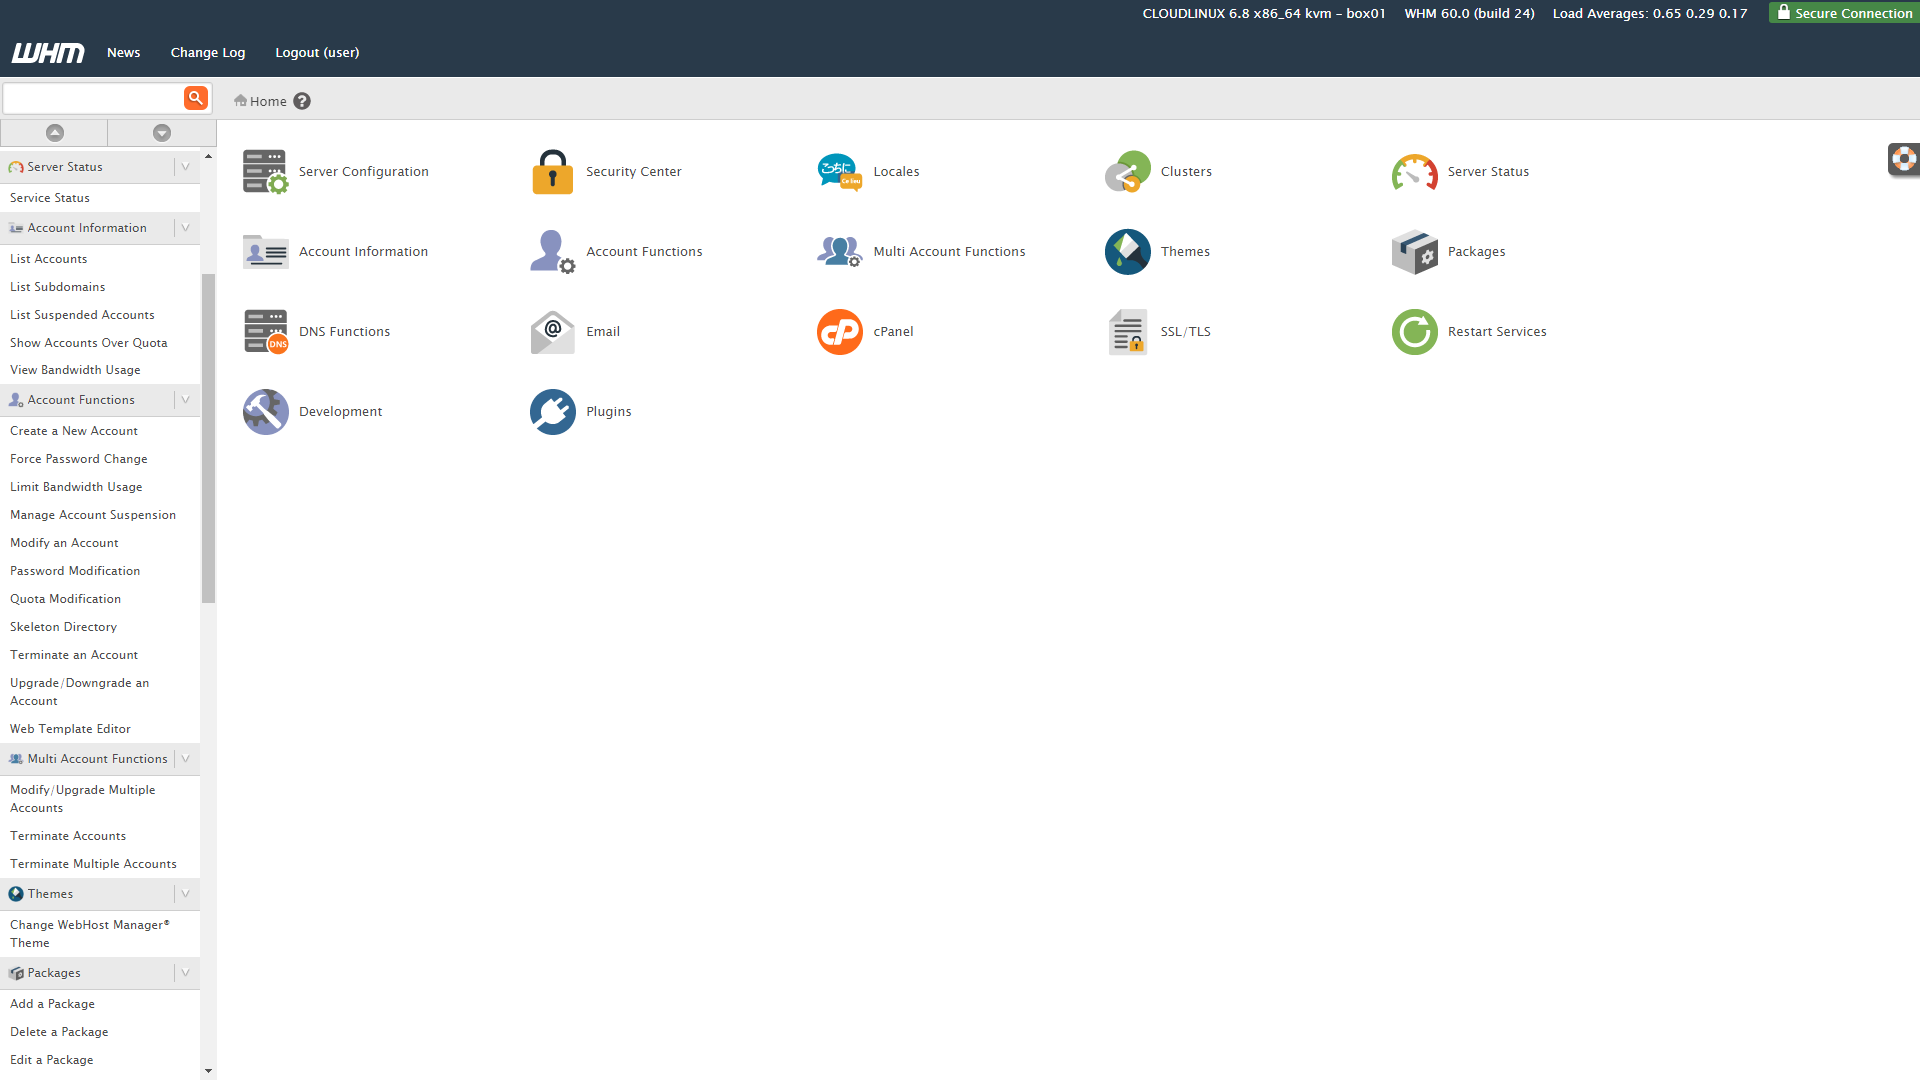Click the collapse-all up arrow in sidebar
This screenshot has height=1080, width=1920.
(x=55, y=133)
